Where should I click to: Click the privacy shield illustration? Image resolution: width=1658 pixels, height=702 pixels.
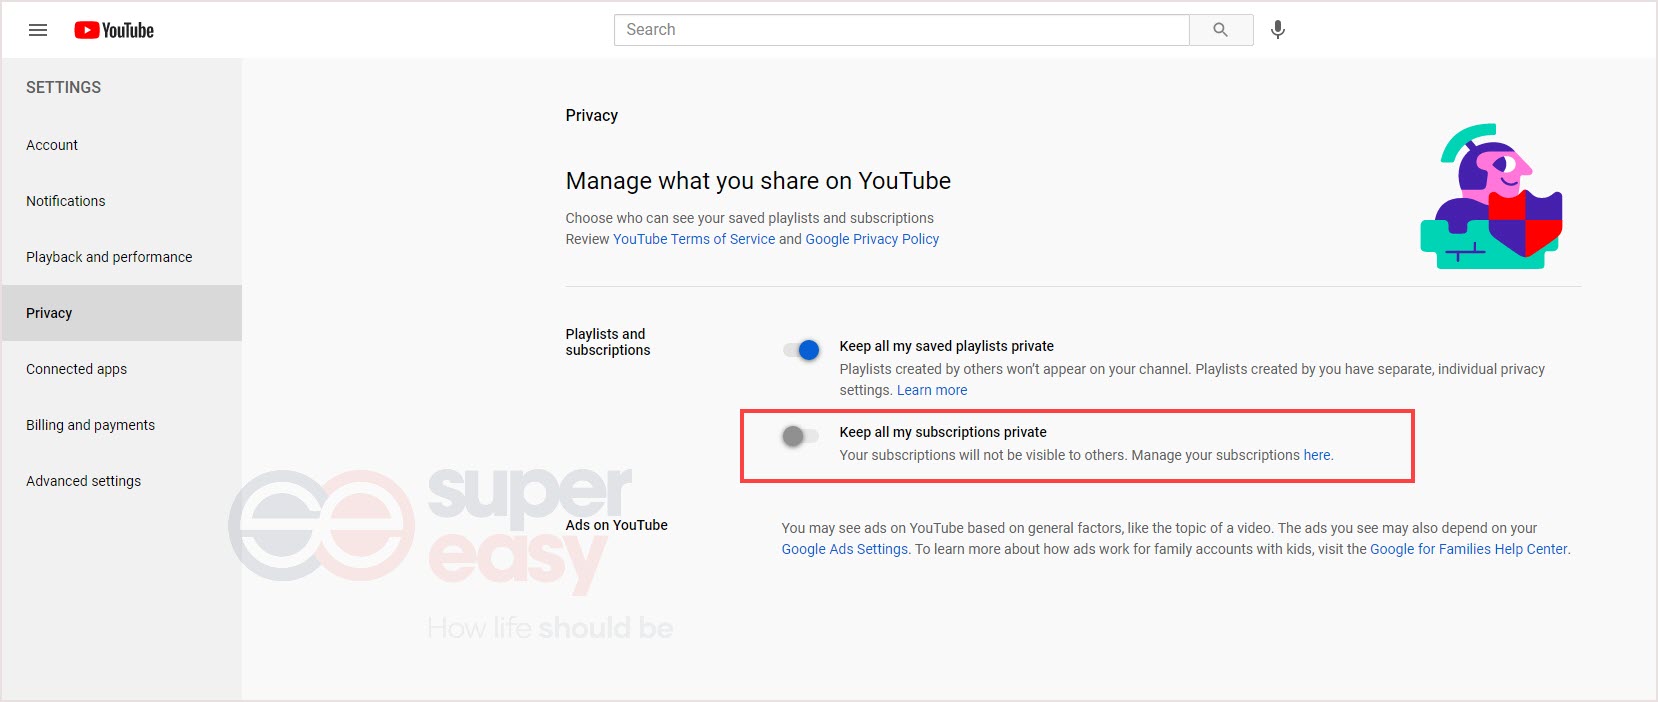[1491, 197]
